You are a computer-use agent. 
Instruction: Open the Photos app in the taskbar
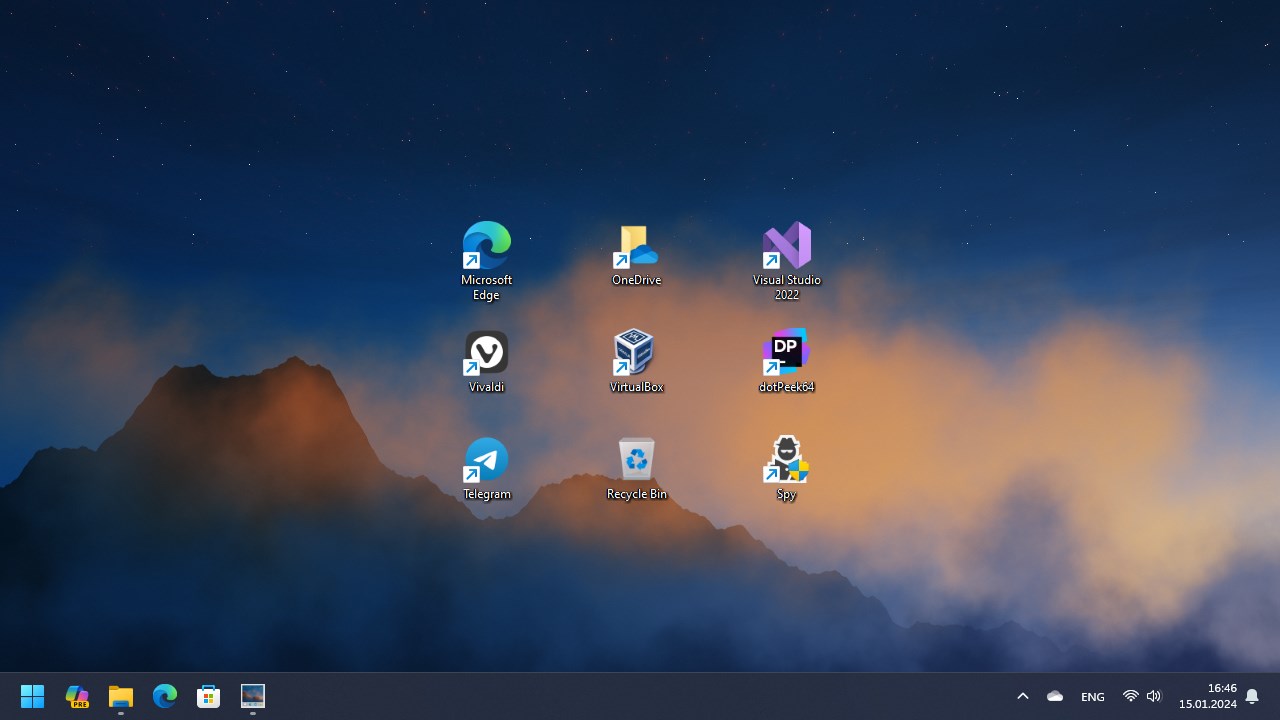pyautogui.click(x=253, y=696)
